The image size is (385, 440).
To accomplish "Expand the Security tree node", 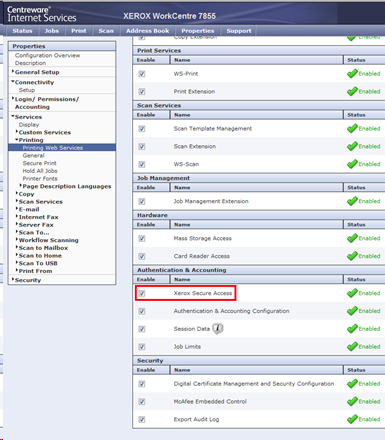I will 26,280.
